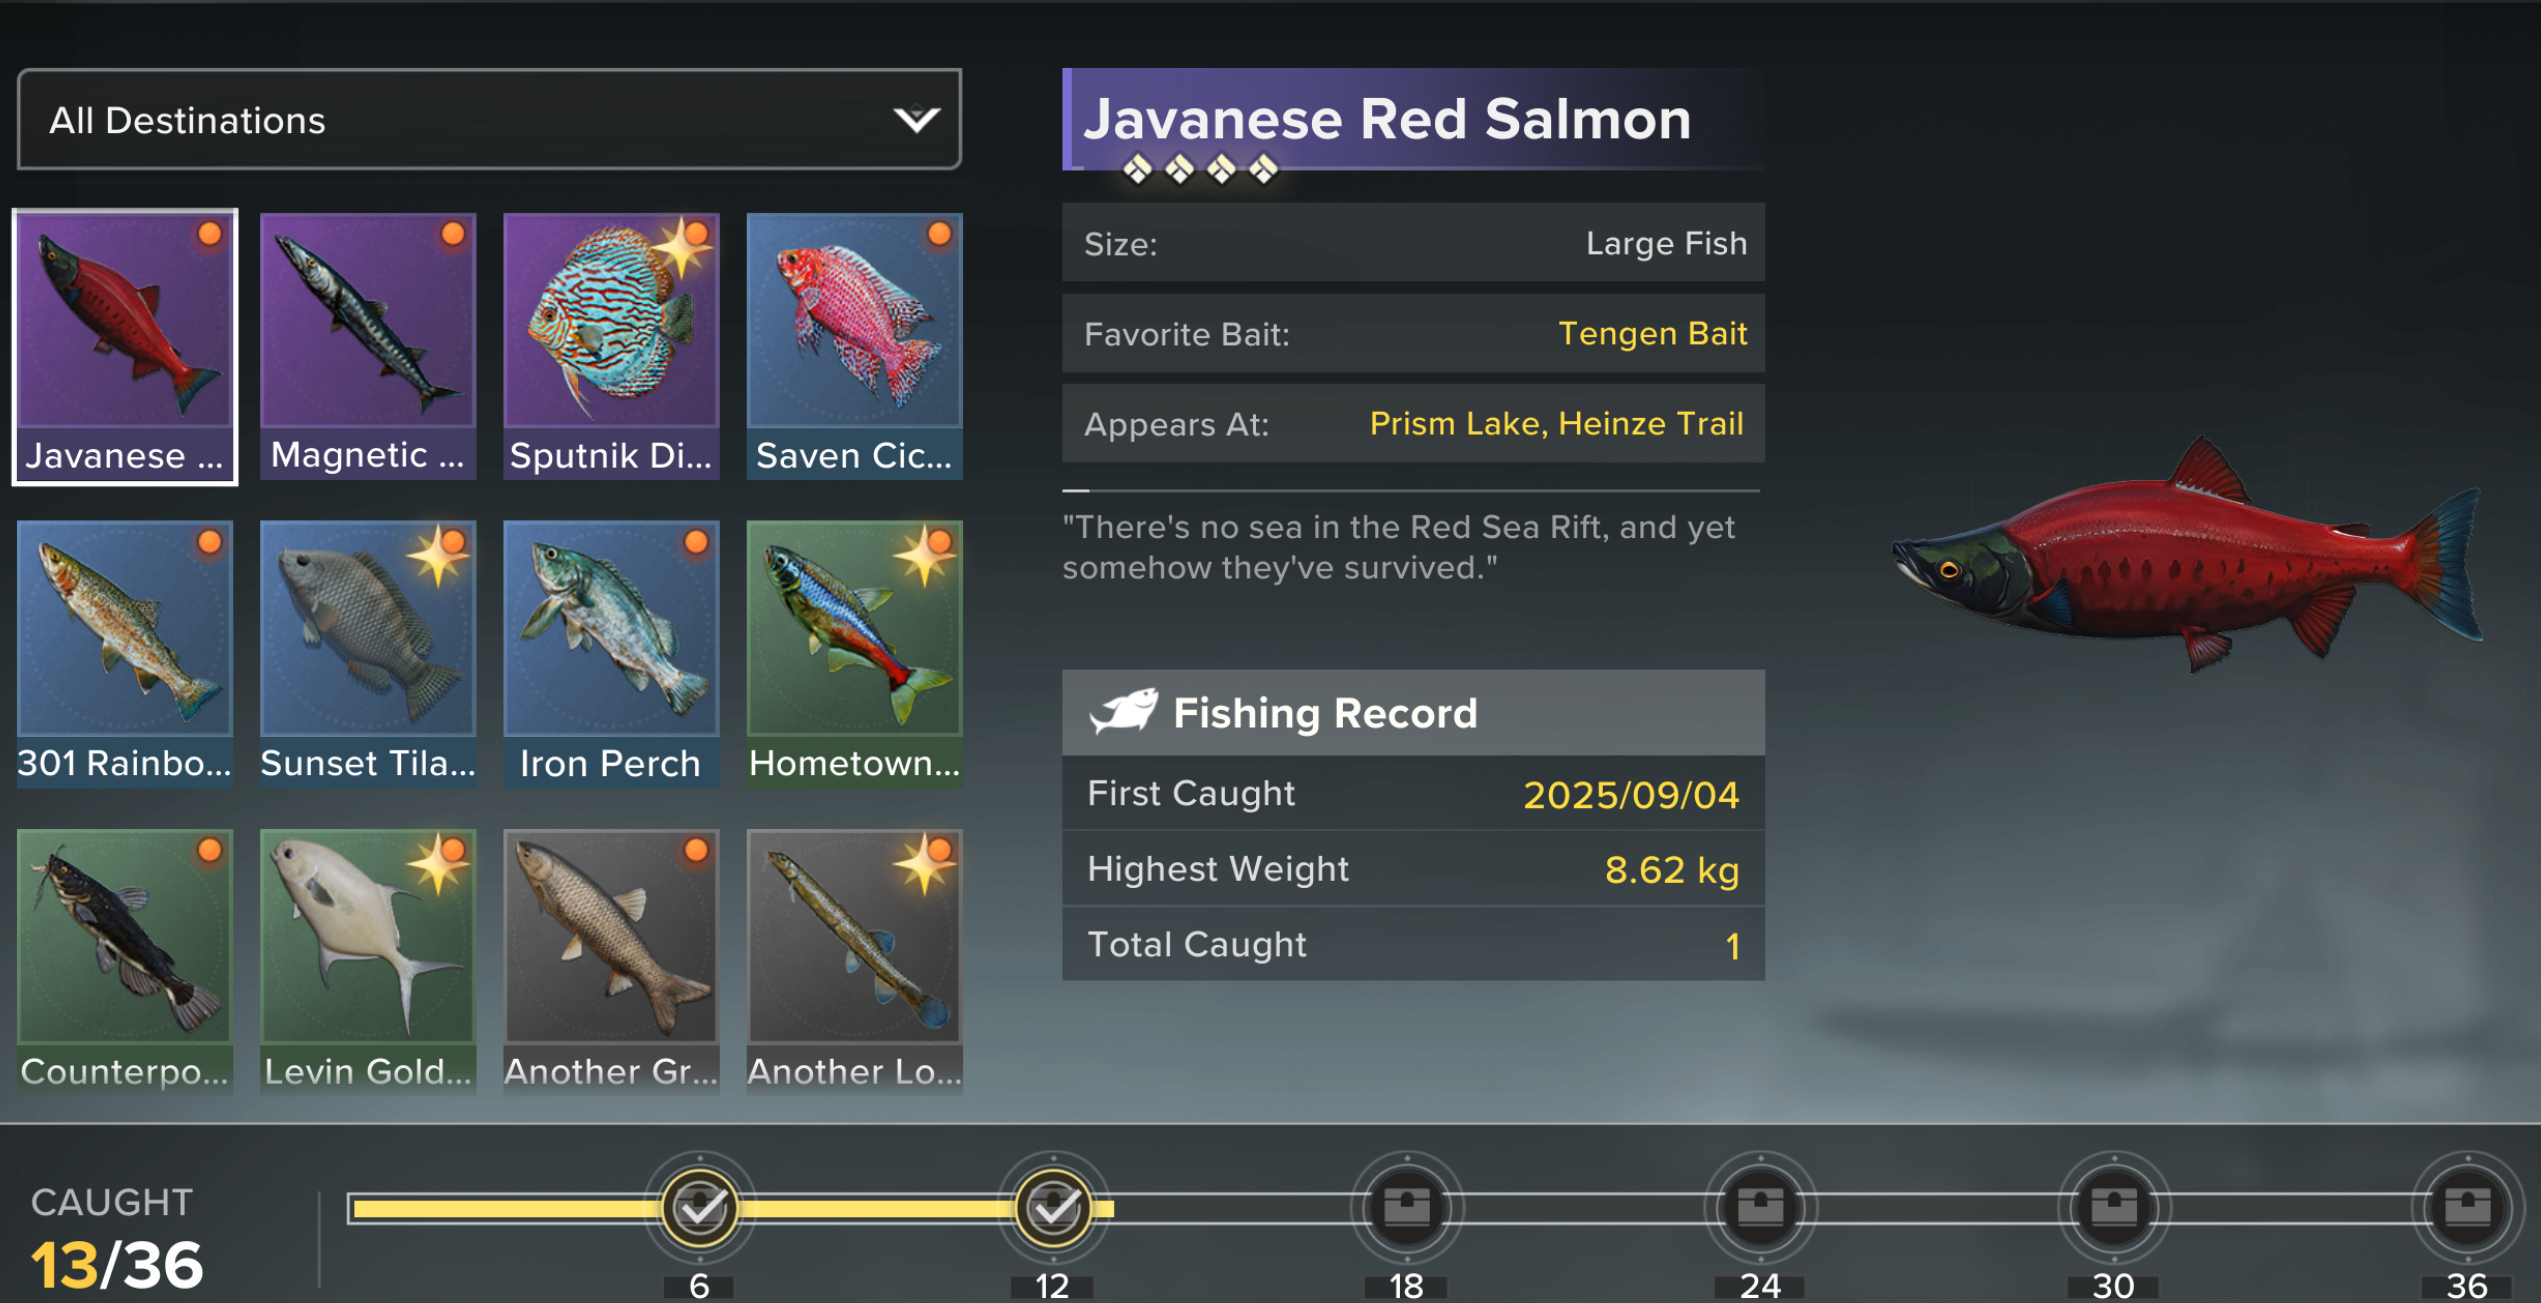Open the Sunset Tilapia fish entry
Viewport: 2541px width, 1303px height.
pos(368,654)
